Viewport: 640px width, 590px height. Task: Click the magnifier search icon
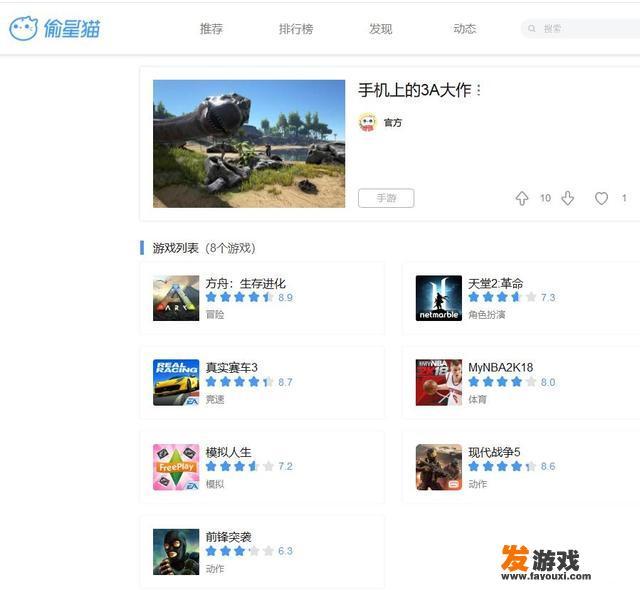(x=531, y=29)
